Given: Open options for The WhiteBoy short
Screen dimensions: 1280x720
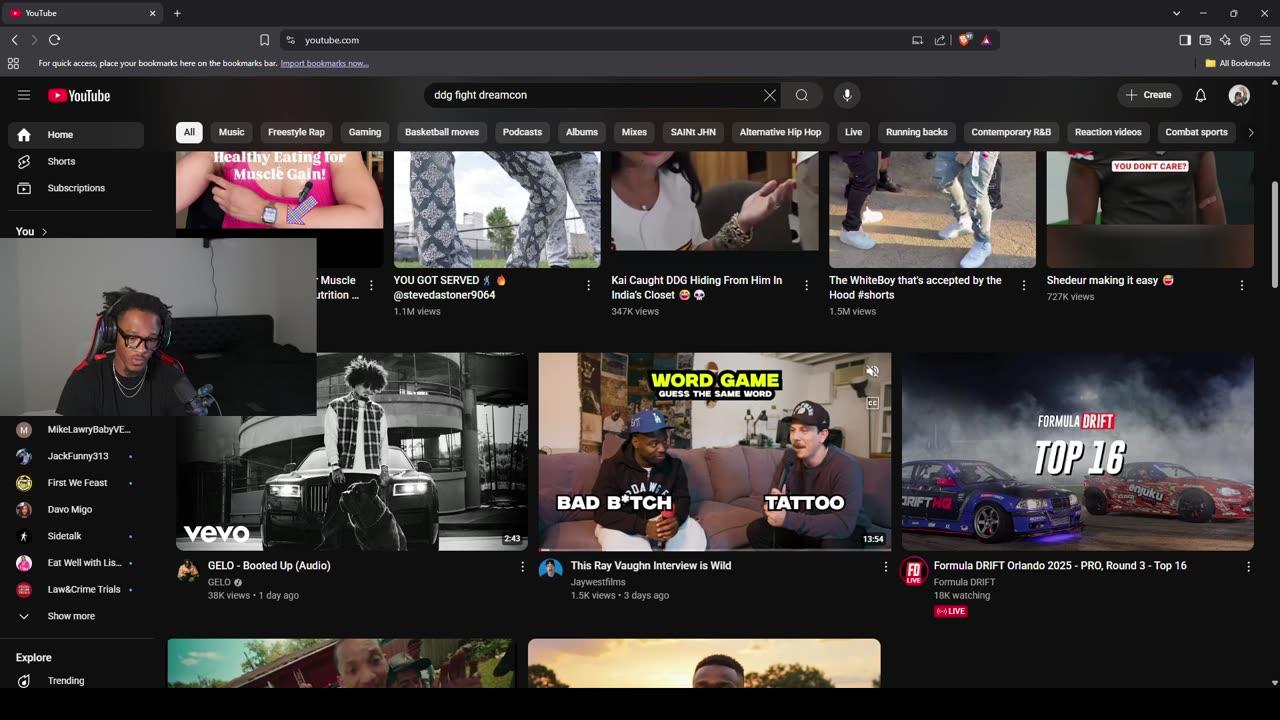Looking at the screenshot, I should tap(1024, 285).
